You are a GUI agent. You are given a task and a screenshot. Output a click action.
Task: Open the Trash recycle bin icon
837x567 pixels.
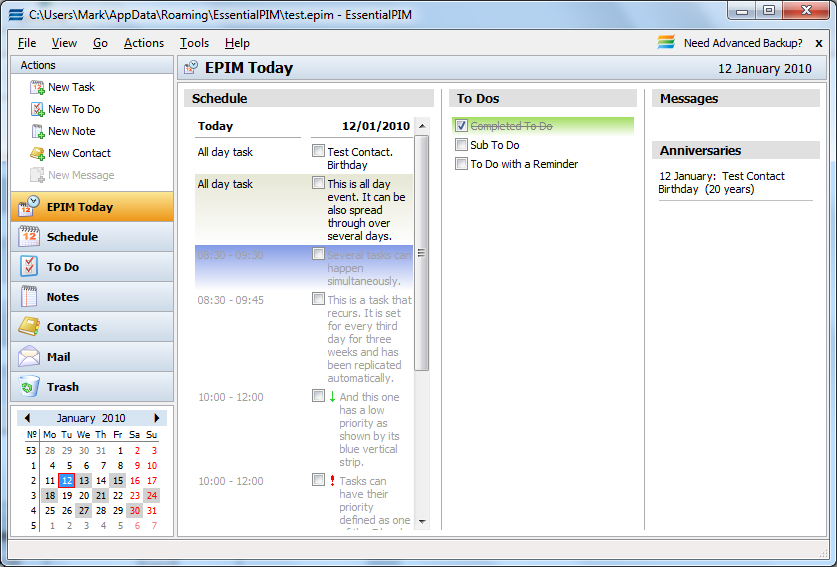[29, 387]
